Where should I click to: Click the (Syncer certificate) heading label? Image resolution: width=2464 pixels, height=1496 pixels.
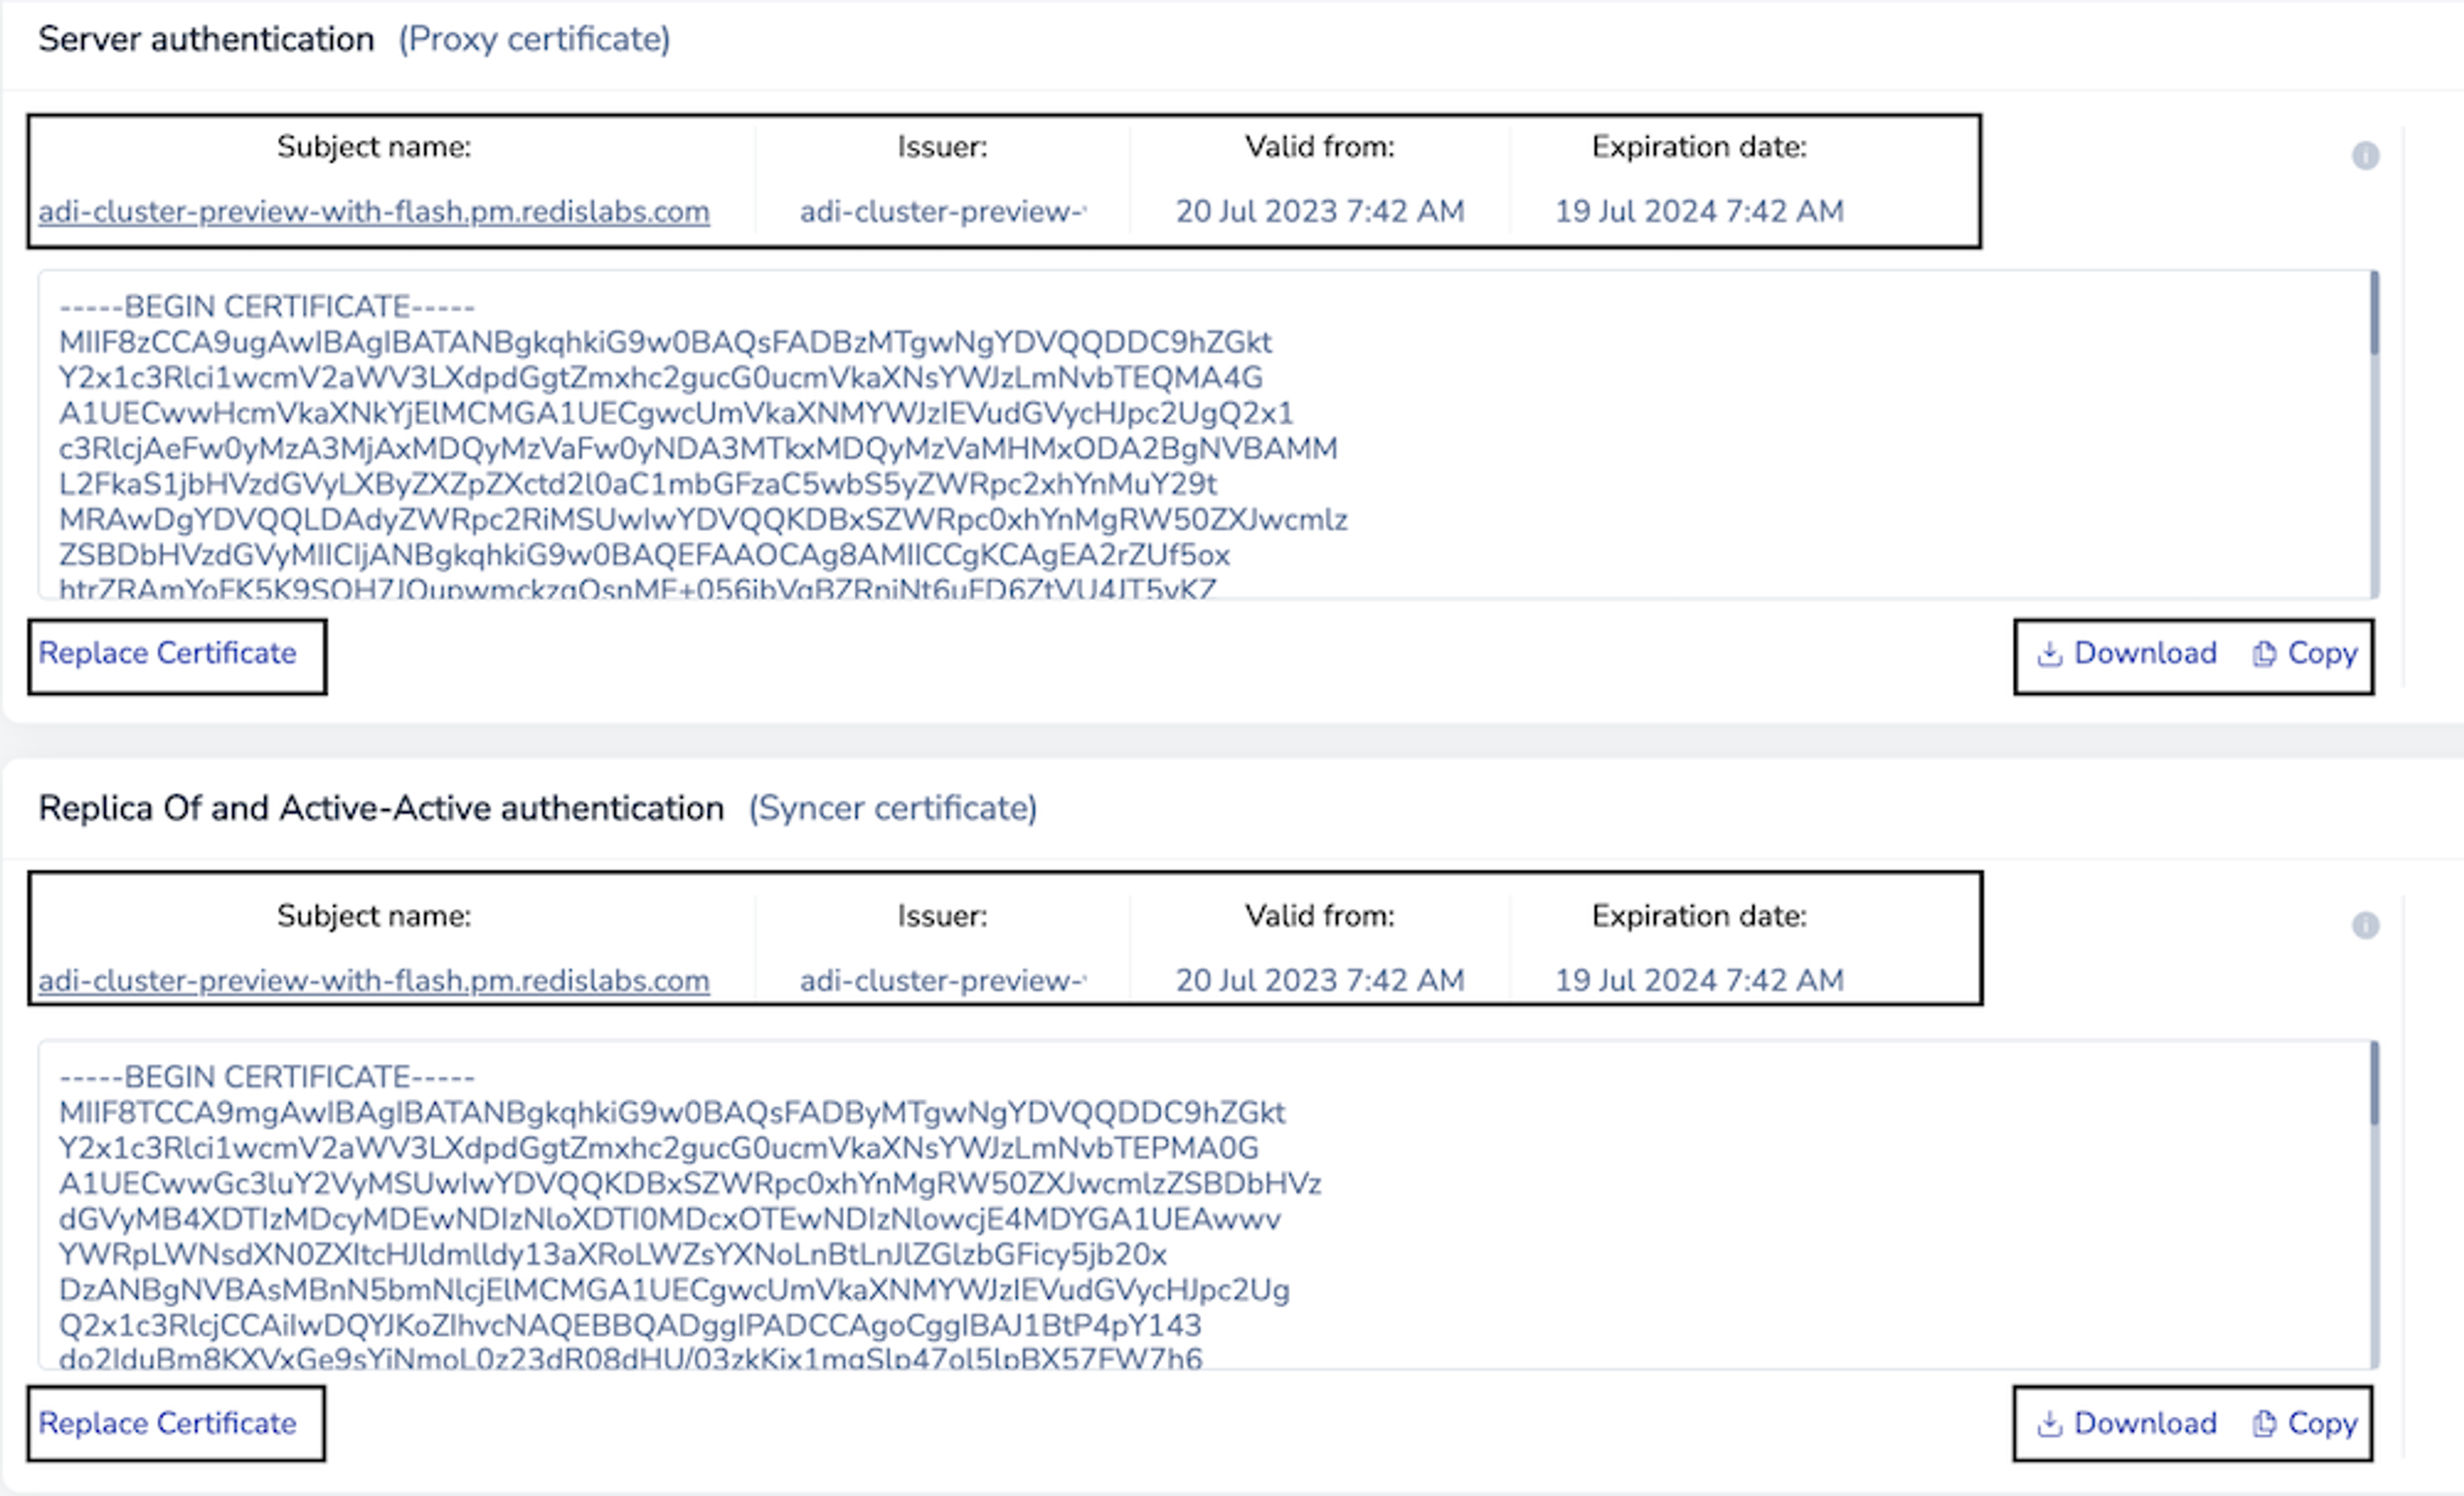[892, 809]
